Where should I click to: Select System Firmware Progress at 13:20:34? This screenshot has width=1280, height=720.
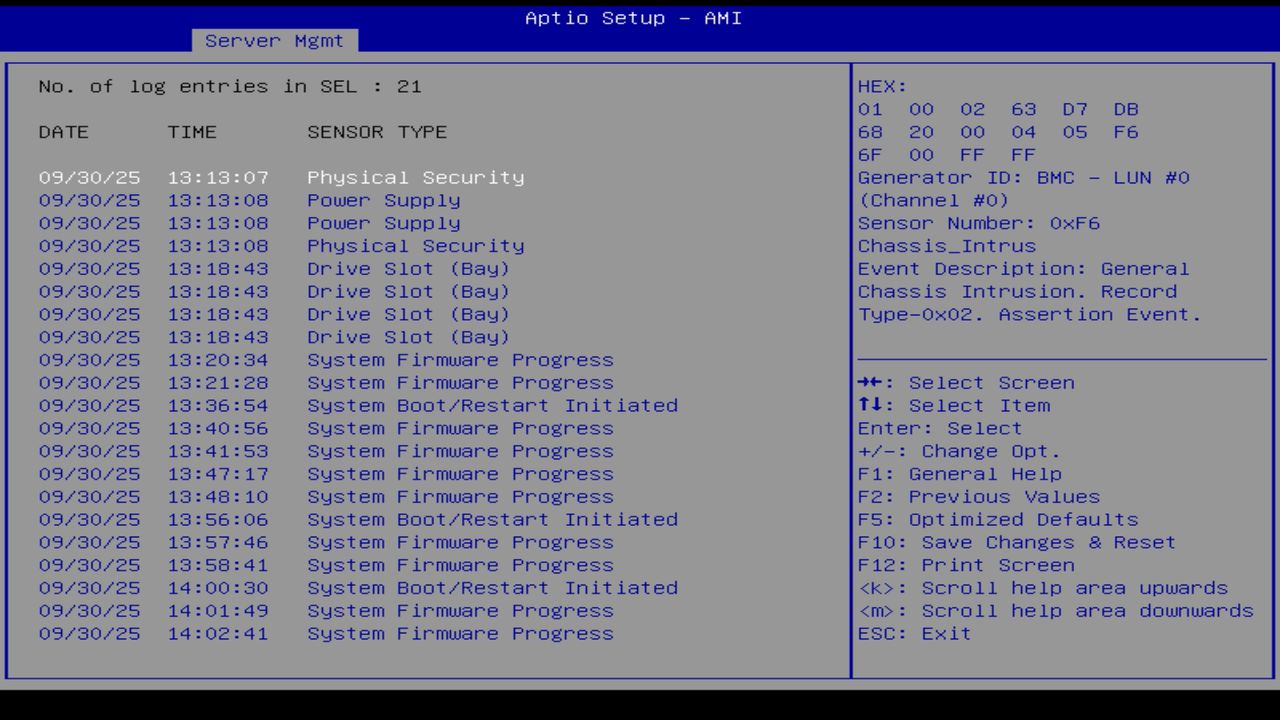[x=300, y=359]
